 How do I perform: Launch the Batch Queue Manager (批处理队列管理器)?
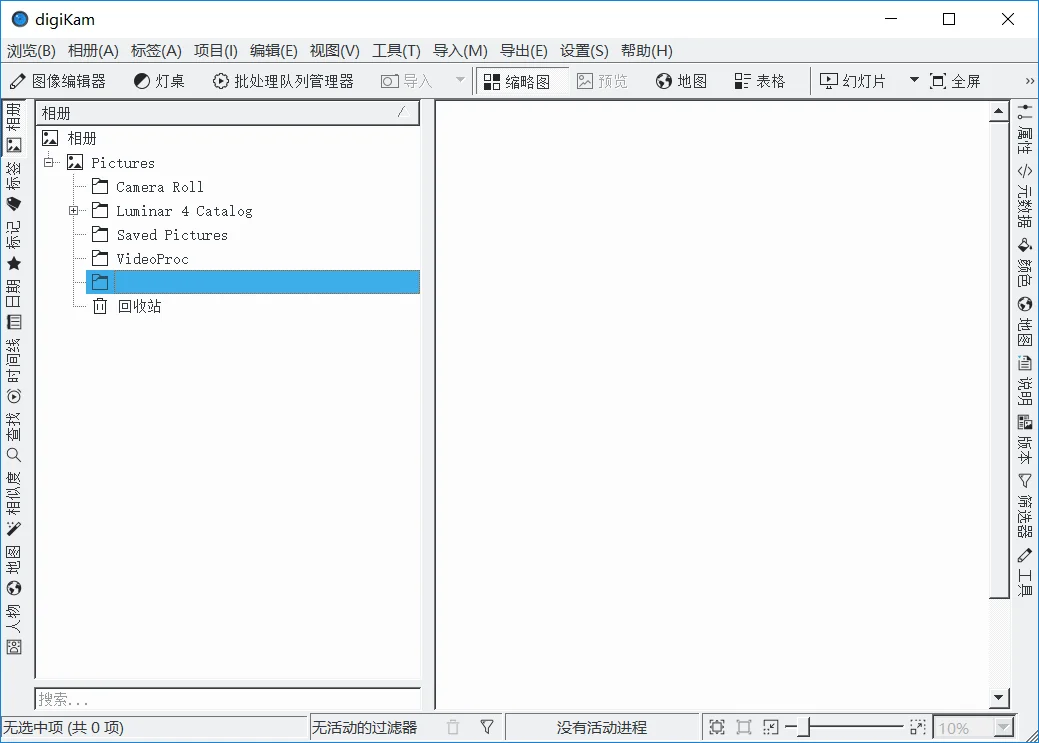tap(282, 80)
